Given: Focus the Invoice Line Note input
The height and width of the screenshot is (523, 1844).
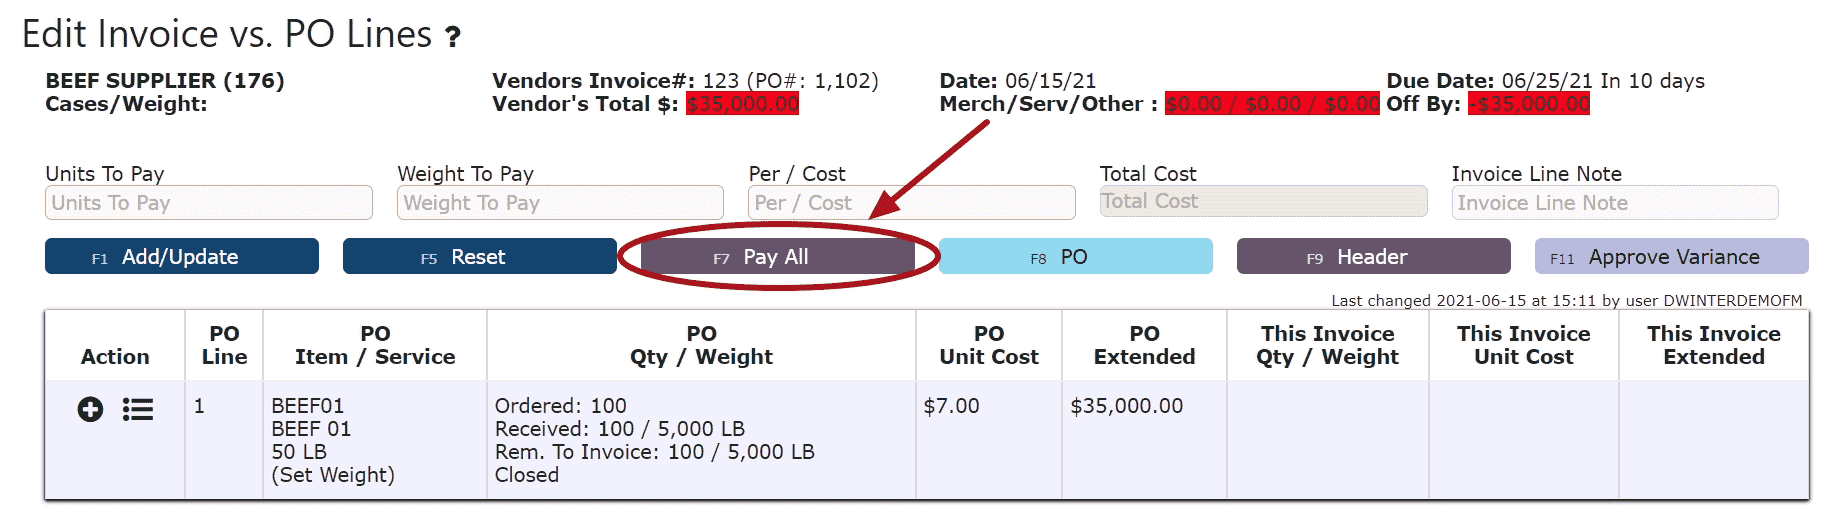Looking at the screenshot, I should tap(1614, 203).
